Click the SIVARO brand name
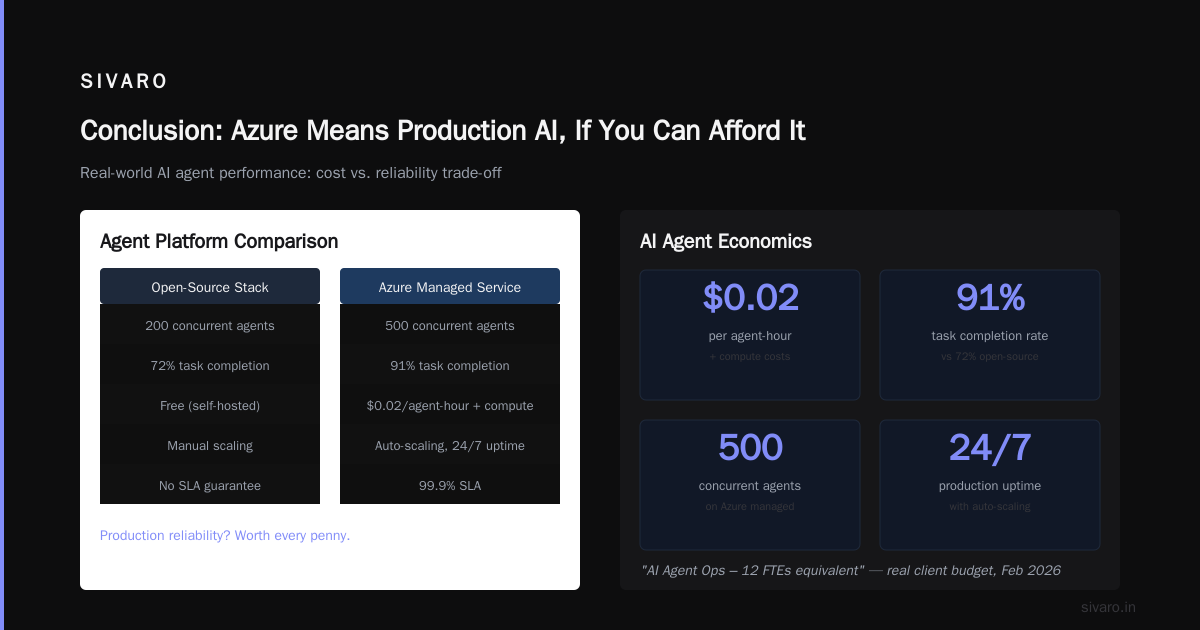 pyautogui.click(x=124, y=82)
